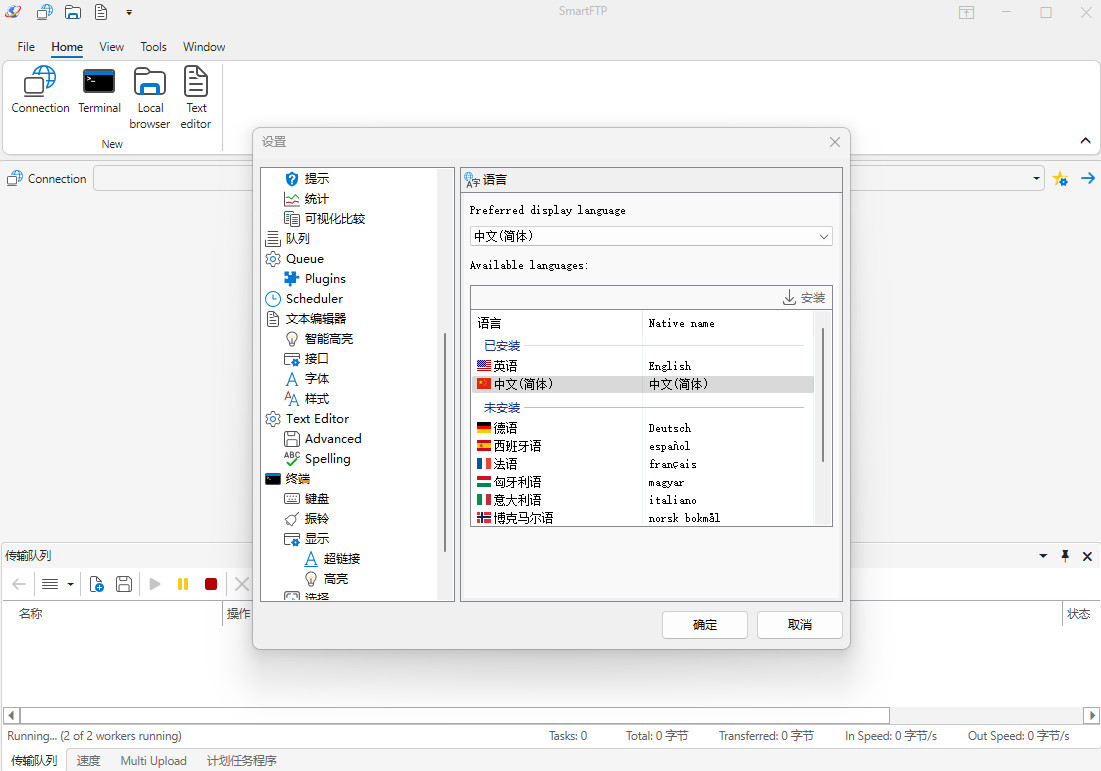Open a new Connection from the ribbon

[x=40, y=89]
